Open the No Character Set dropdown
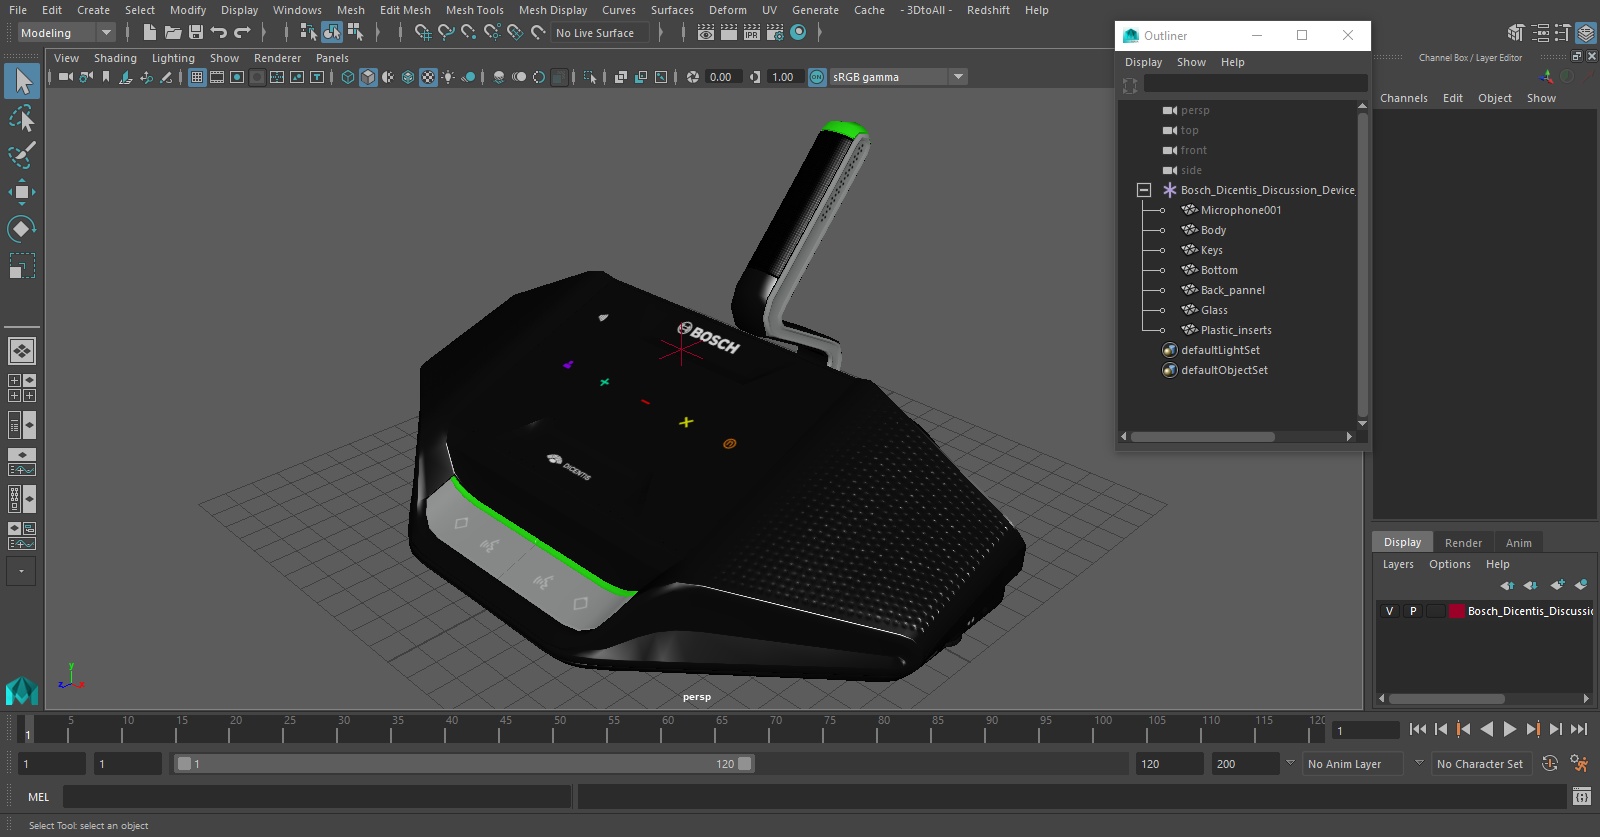Viewport: 1600px width, 837px height. 1481,764
